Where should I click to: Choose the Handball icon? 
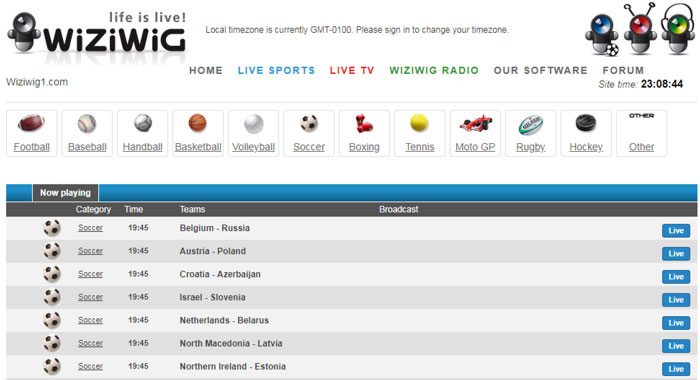[142, 123]
